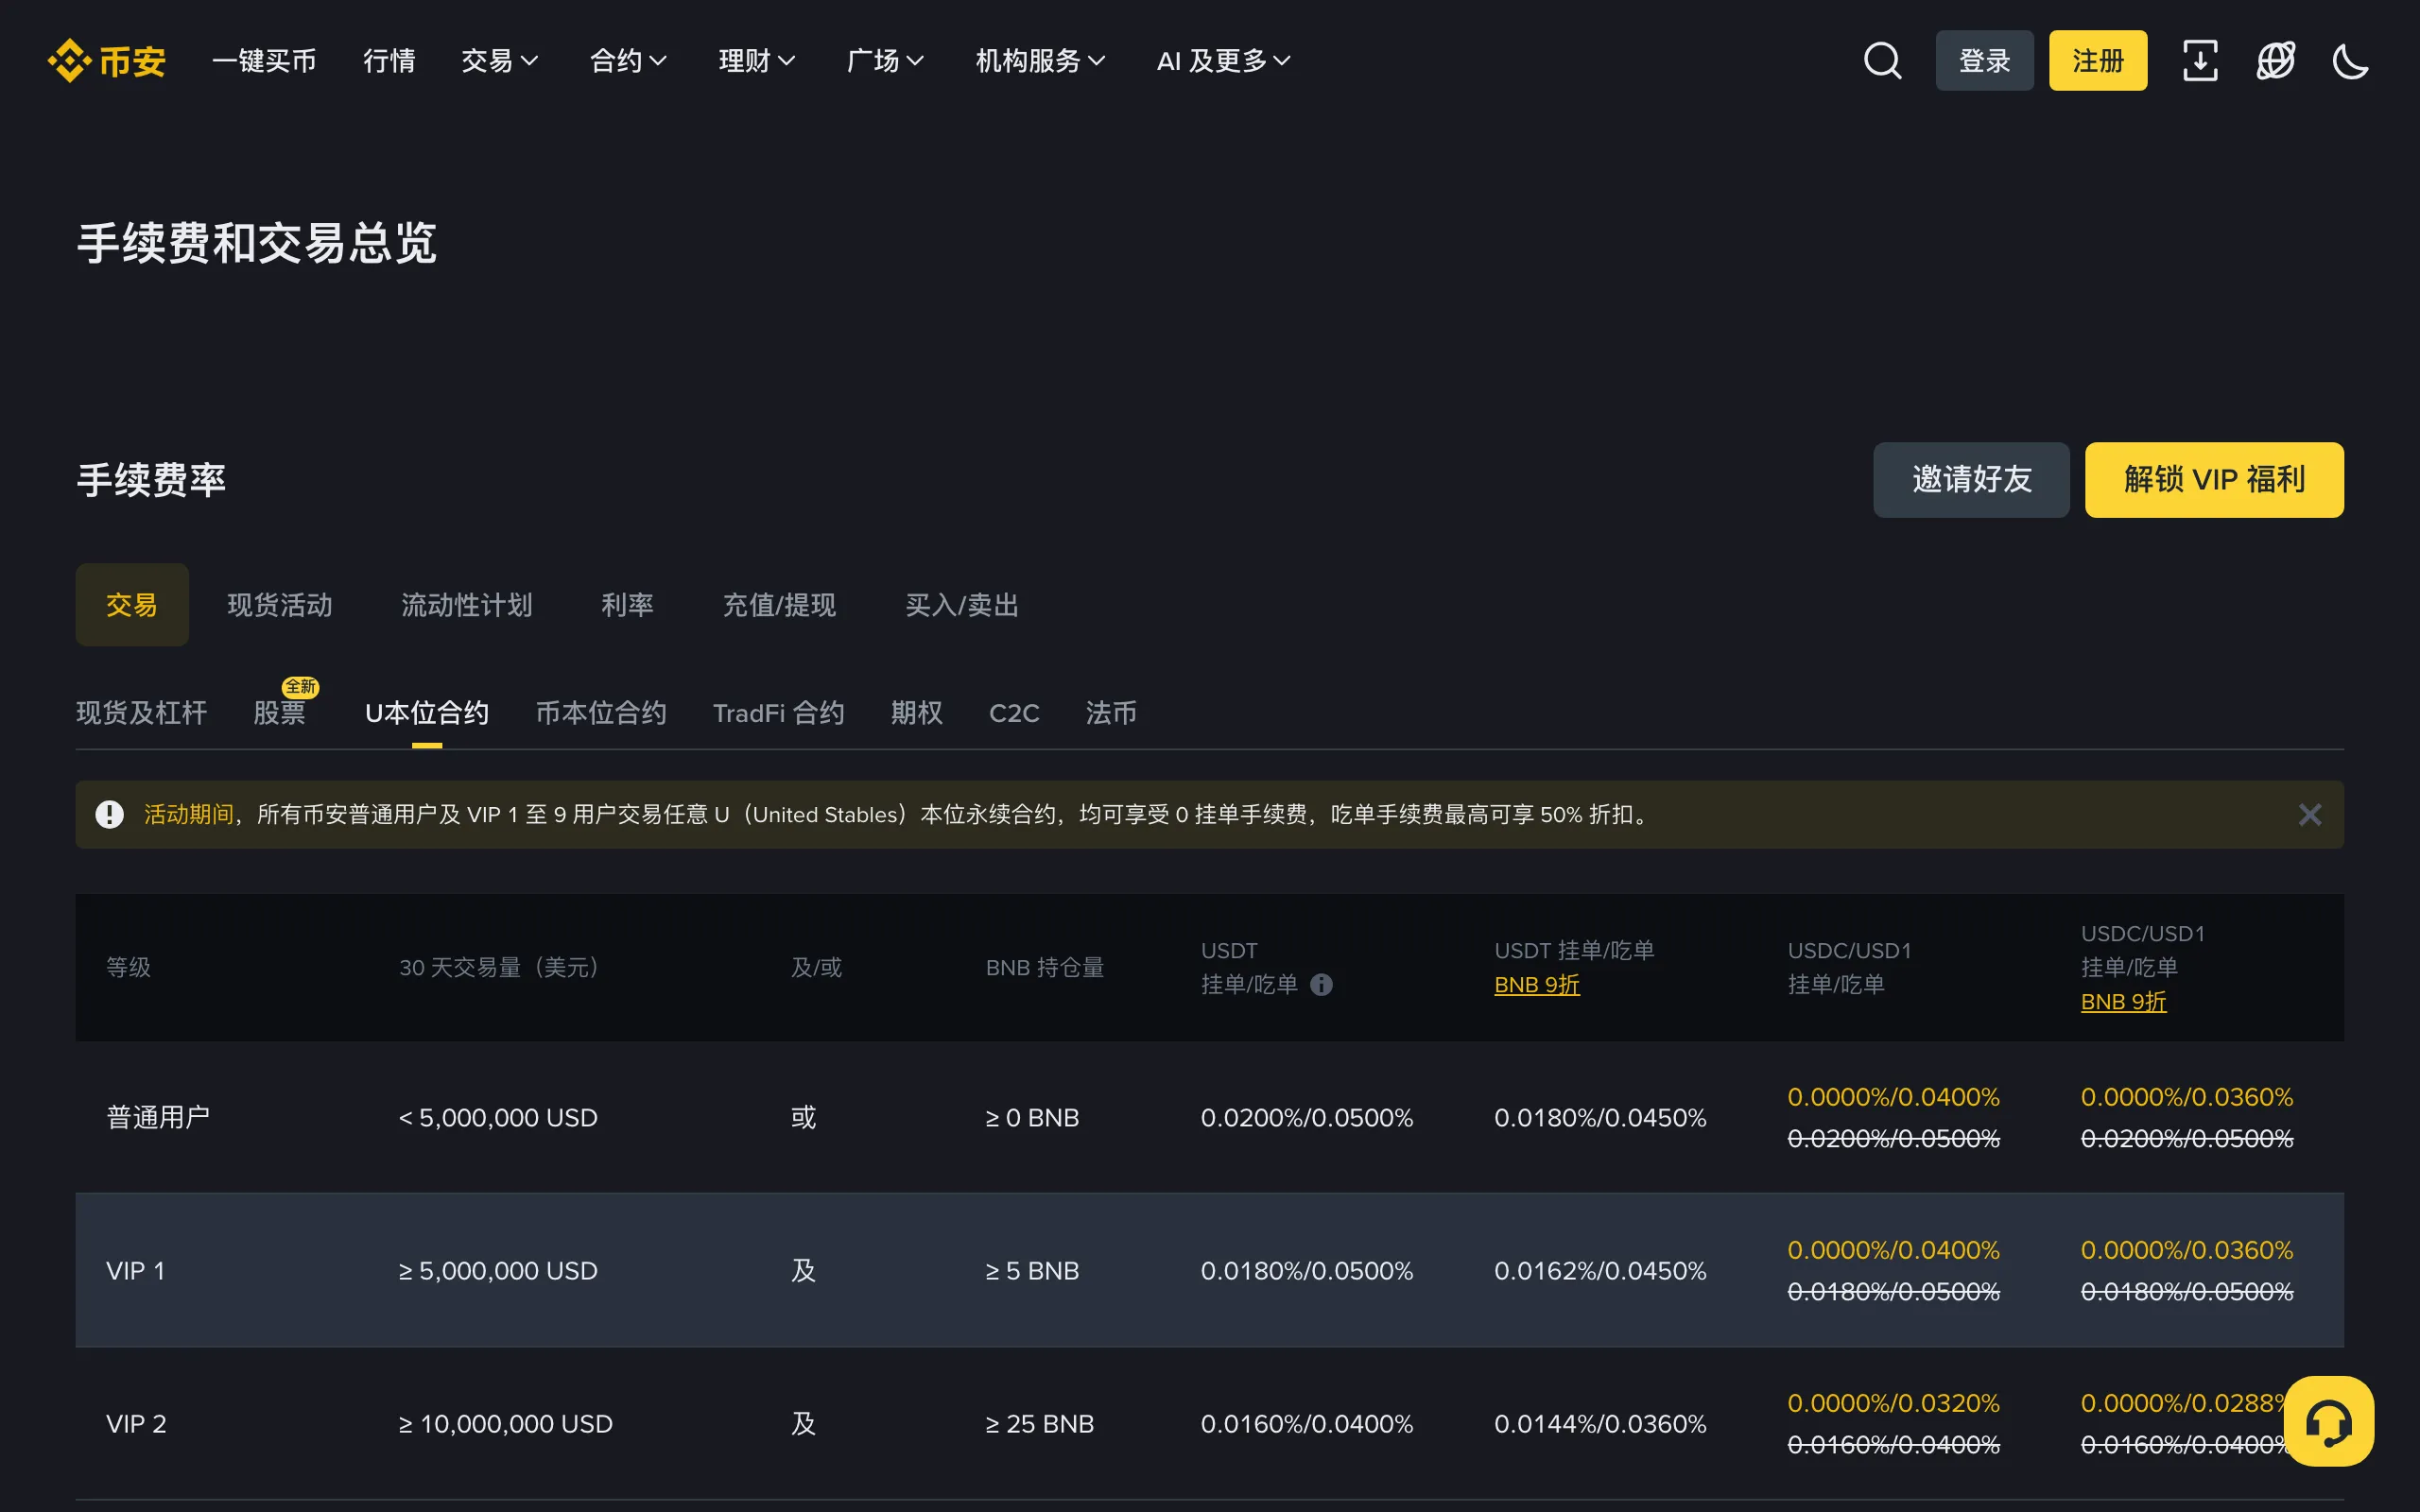The width and height of the screenshot is (2420, 1512).
Task: Click the app download icon
Action: coord(2200,61)
